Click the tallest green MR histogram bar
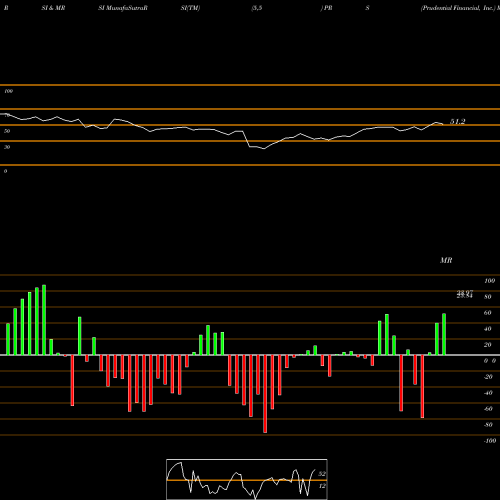Image resolution: width=500 pixels, height=500 pixels. tap(44, 320)
